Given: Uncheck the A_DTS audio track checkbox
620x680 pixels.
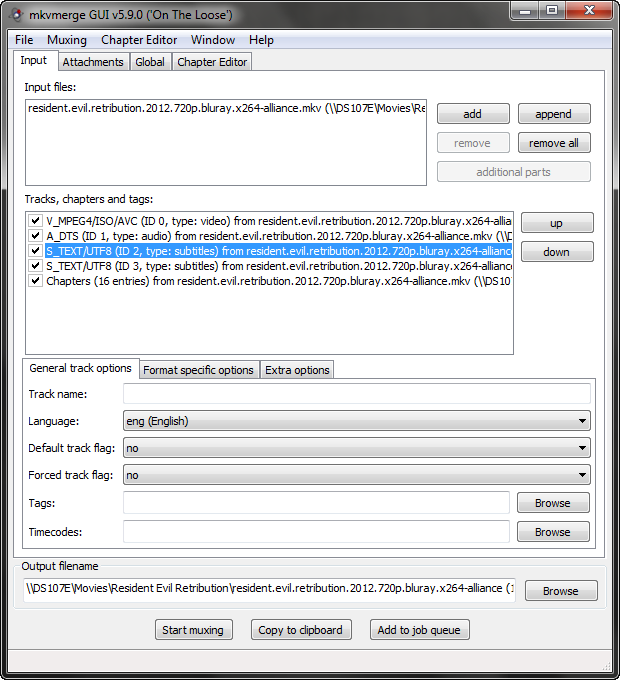Looking at the screenshot, I should tap(35, 236).
